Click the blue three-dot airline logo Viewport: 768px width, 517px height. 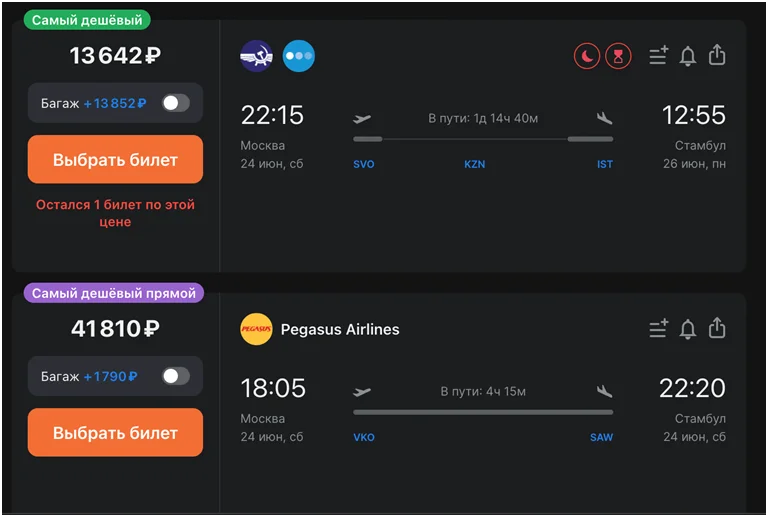click(298, 56)
